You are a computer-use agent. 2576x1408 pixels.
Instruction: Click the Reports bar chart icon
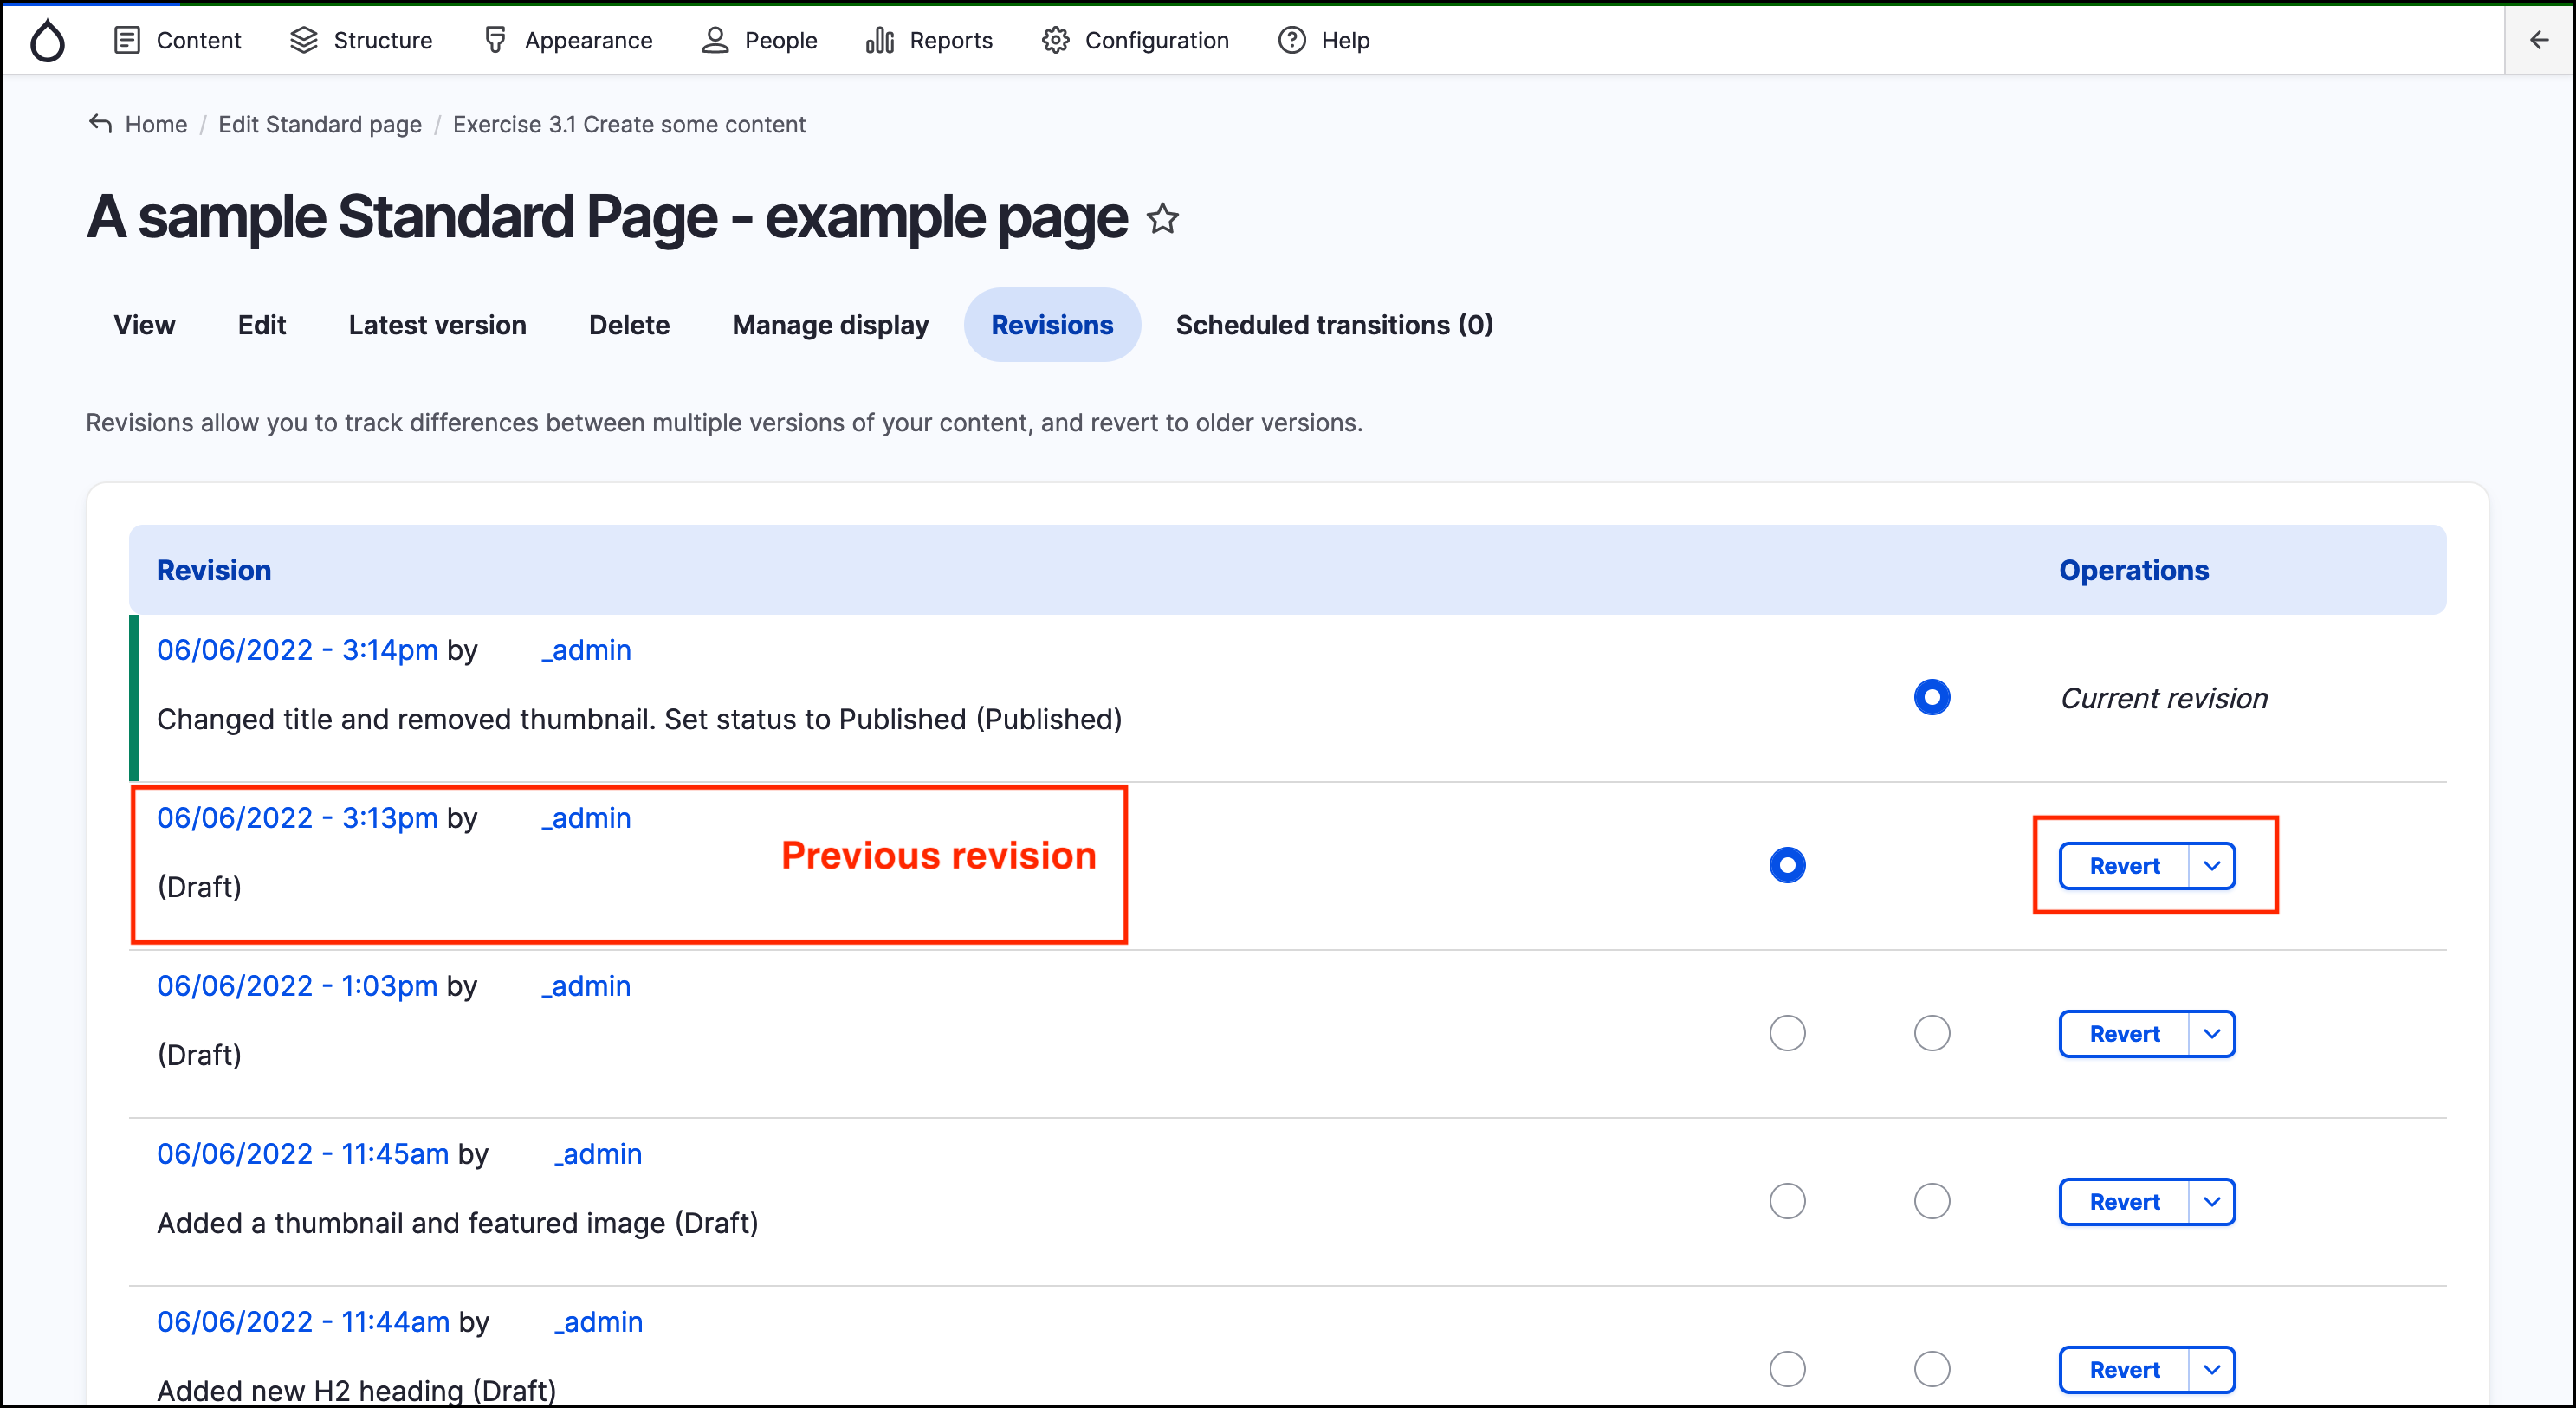click(879, 40)
